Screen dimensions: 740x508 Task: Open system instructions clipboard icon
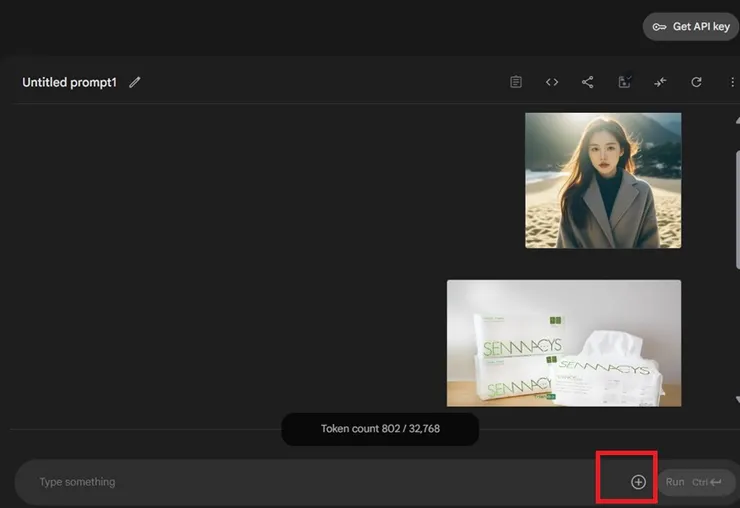coord(516,82)
